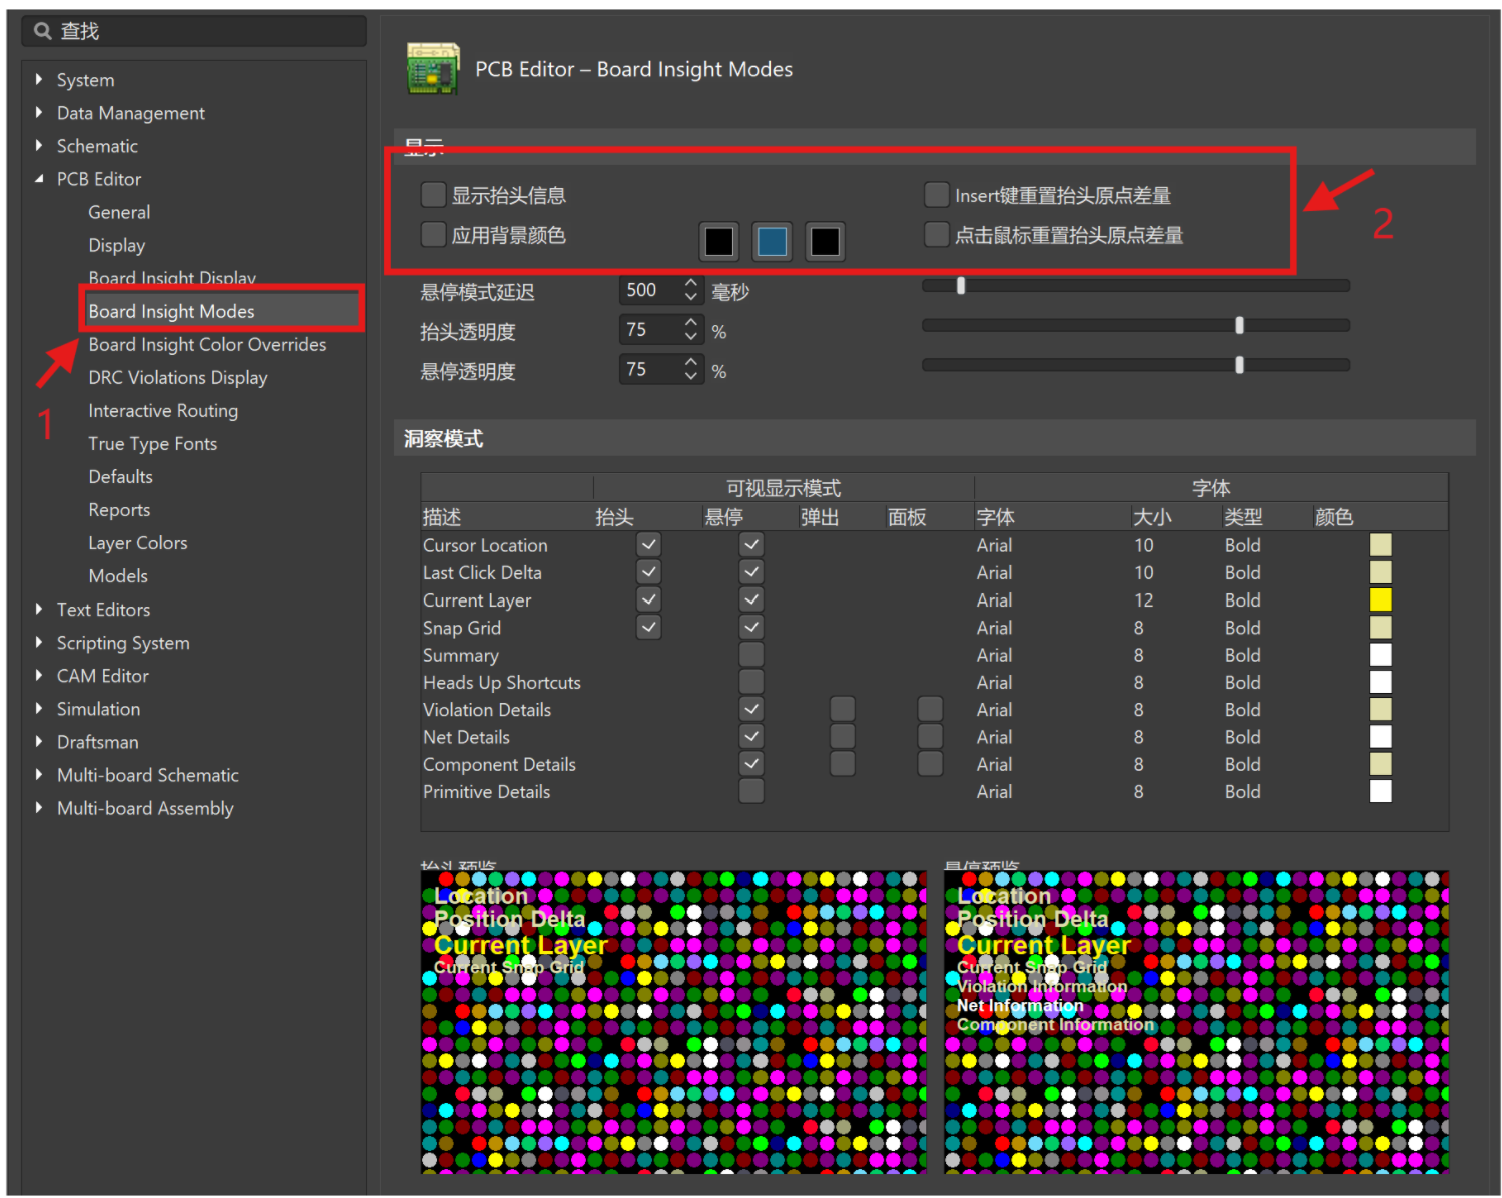Click the PCB Editor page icon
Screen dimensions: 1502x1198
pyautogui.click(x=432, y=68)
